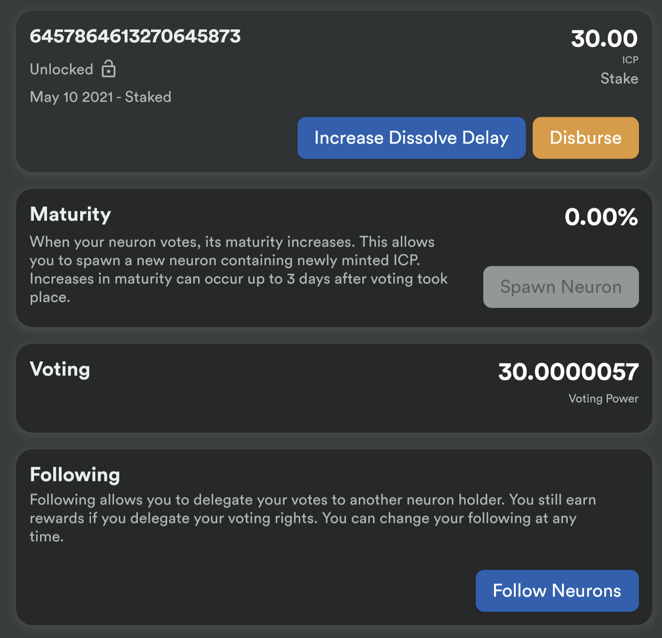662x638 pixels.
Task: Click the May 10 2021 Staked date
Action: [100, 97]
